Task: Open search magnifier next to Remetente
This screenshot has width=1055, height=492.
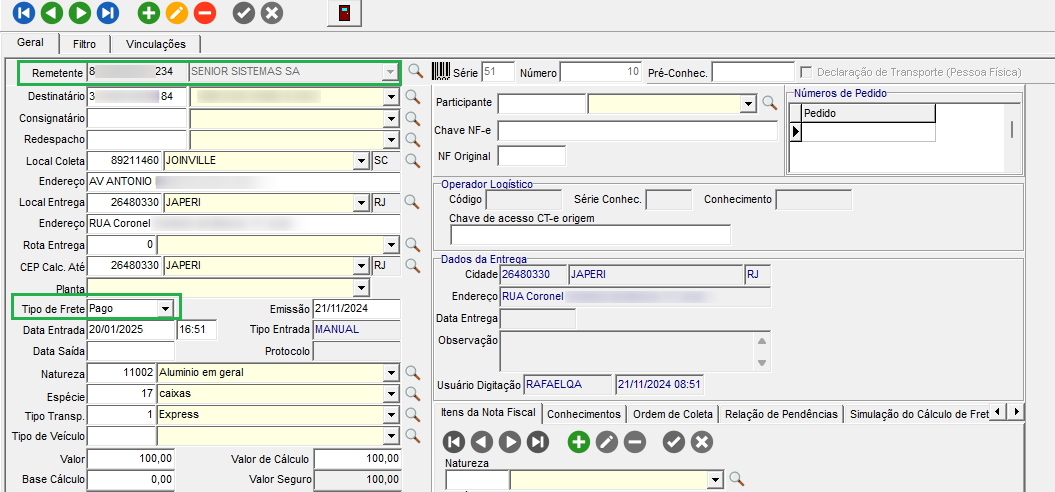Action: [x=415, y=72]
